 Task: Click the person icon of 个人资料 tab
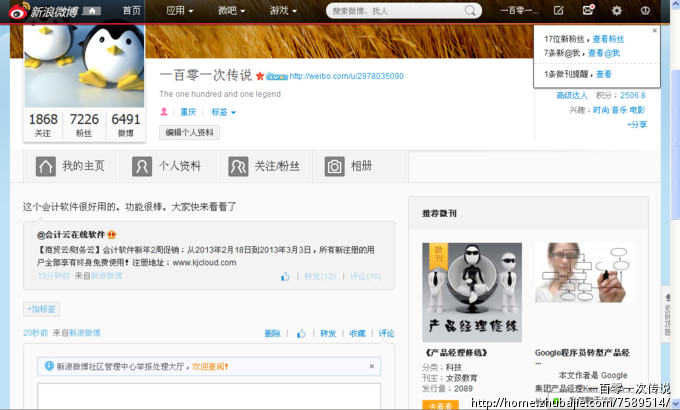142,166
